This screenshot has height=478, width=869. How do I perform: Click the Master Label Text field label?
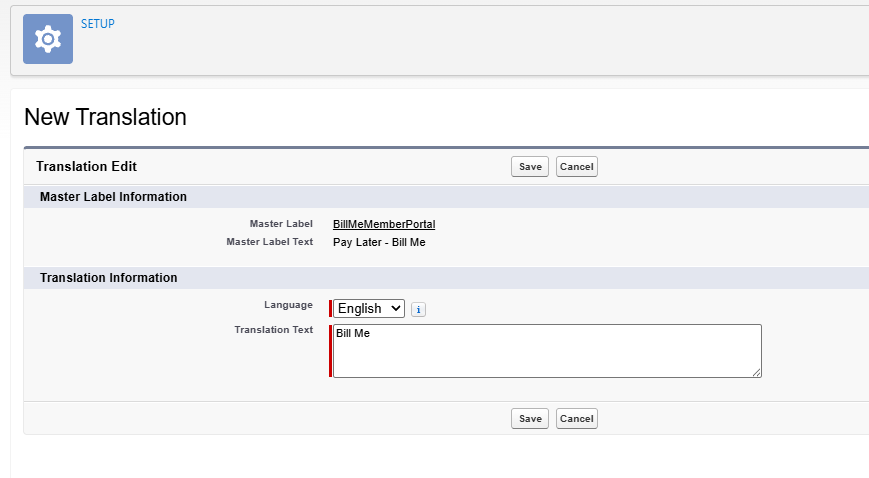[269, 242]
